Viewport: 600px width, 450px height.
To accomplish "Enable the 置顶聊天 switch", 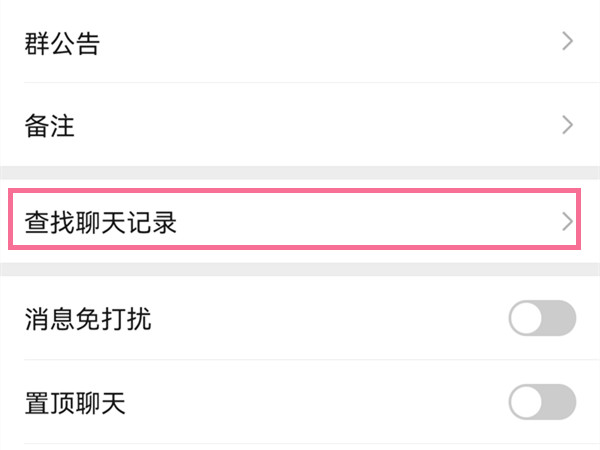I will [542, 402].
